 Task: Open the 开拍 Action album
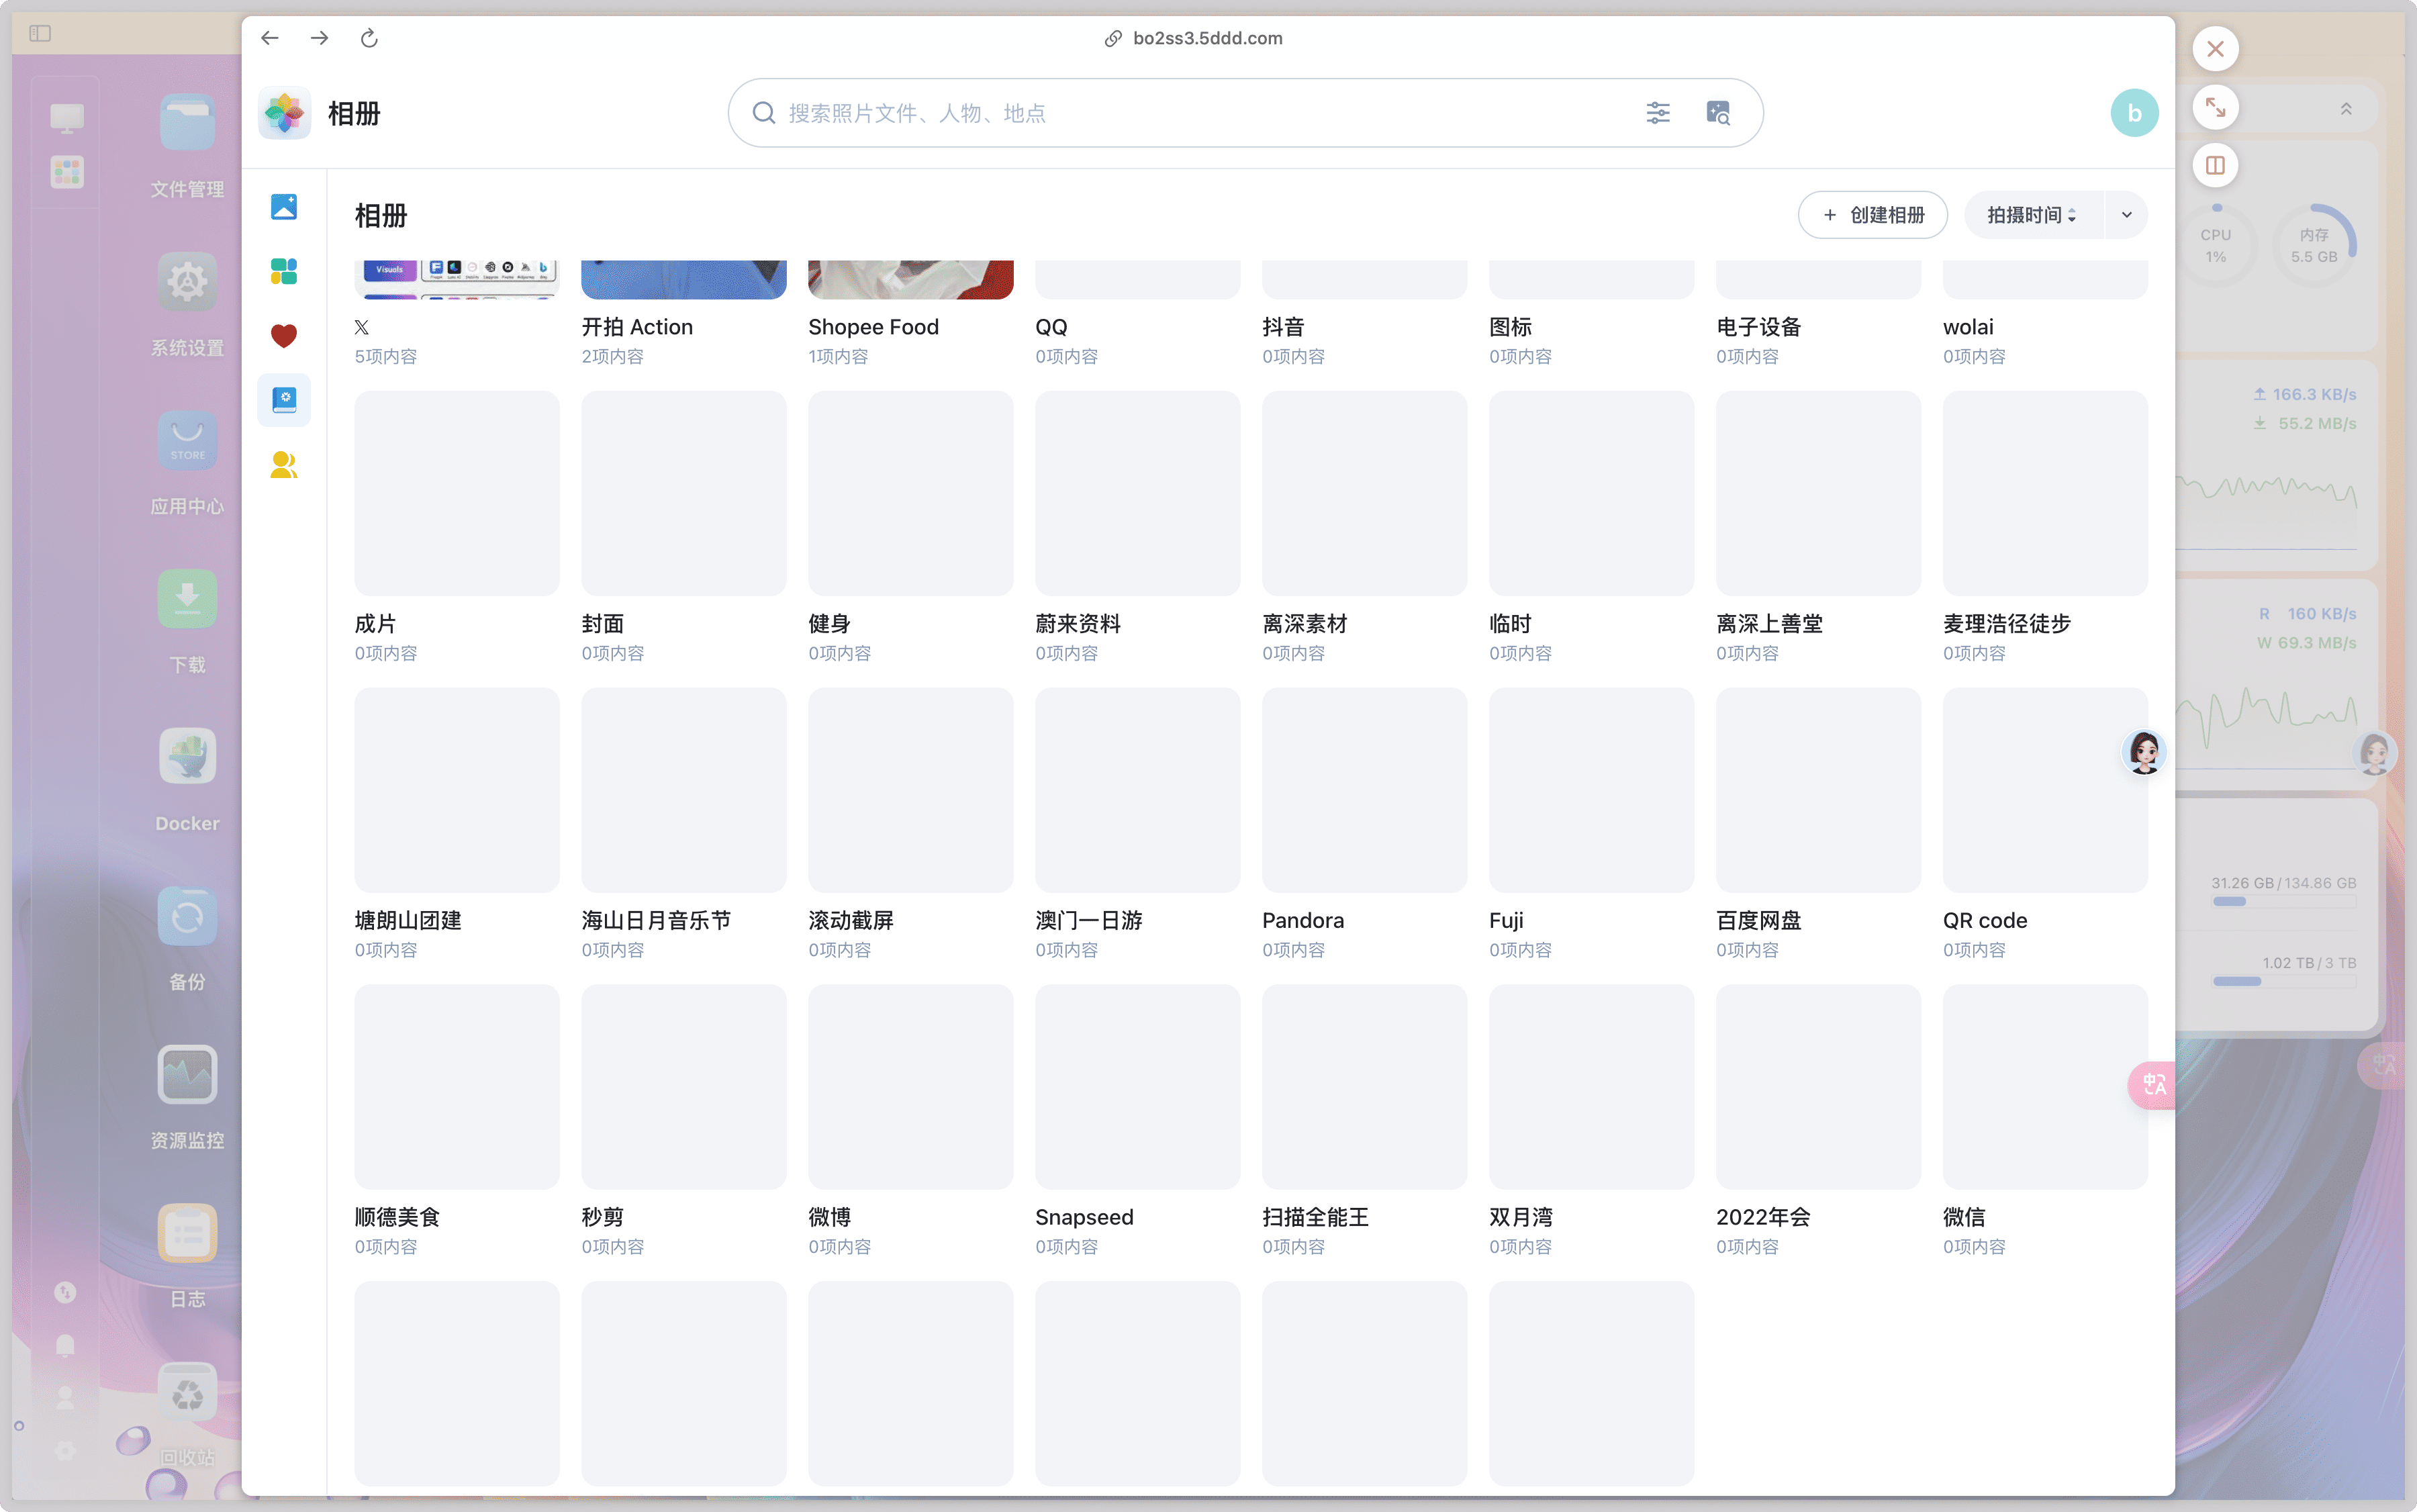683,280
